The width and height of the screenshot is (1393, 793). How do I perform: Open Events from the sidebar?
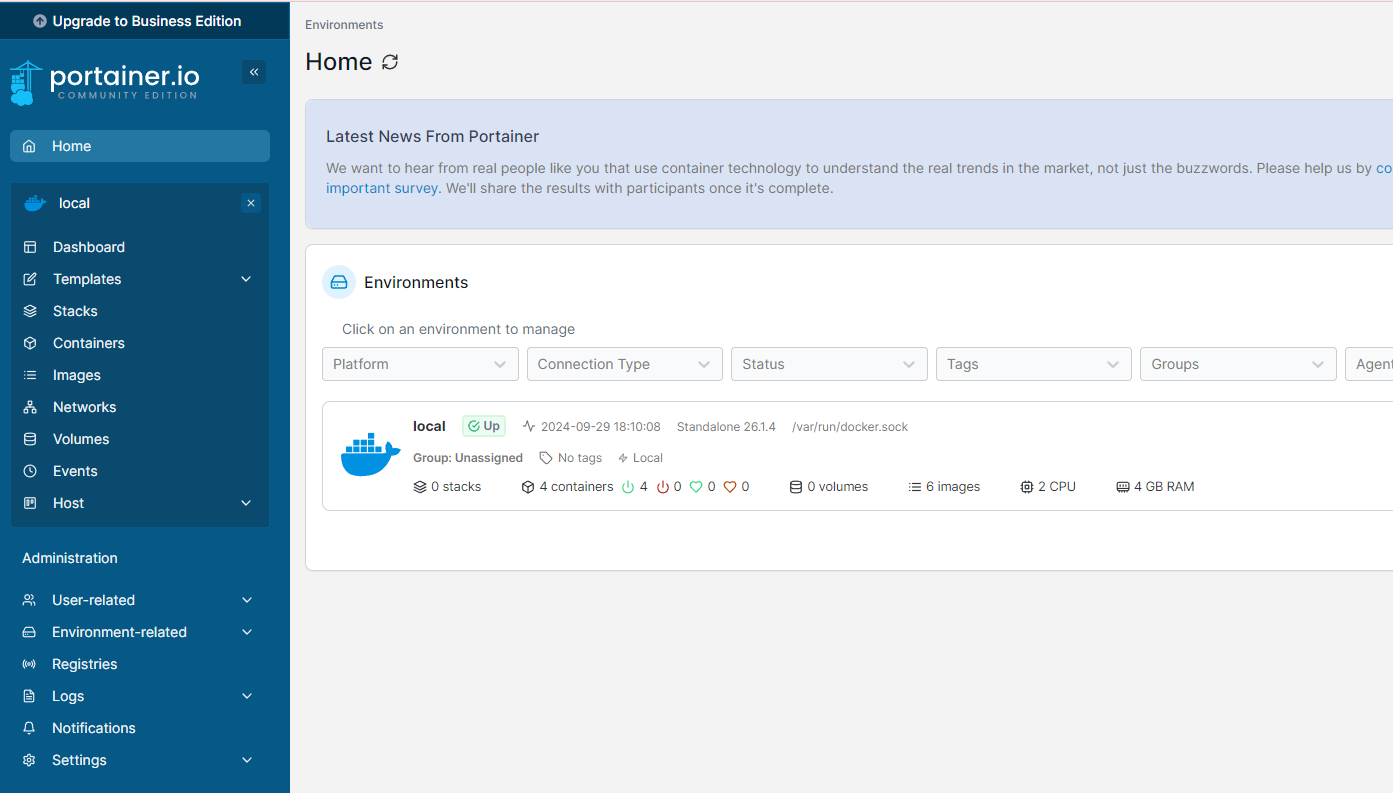(140, 471)
